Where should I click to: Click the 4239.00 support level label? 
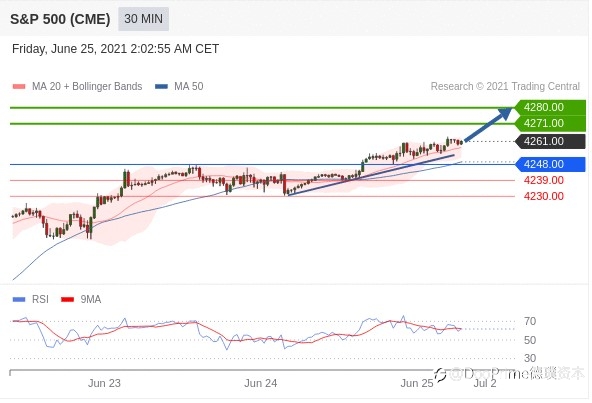pos(544,180)
